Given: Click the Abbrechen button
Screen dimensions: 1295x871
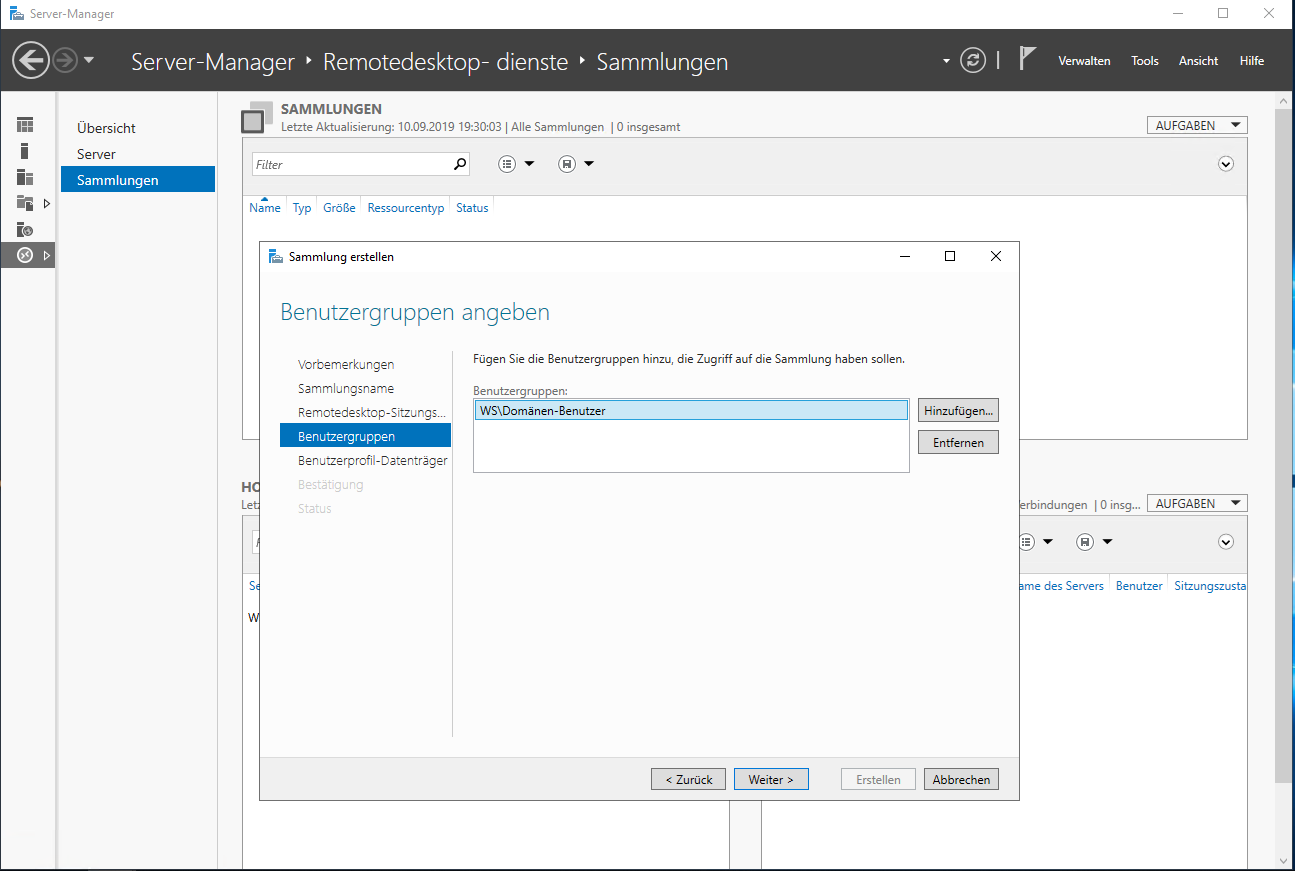Looking at the screenshot, I should (961, 779).
